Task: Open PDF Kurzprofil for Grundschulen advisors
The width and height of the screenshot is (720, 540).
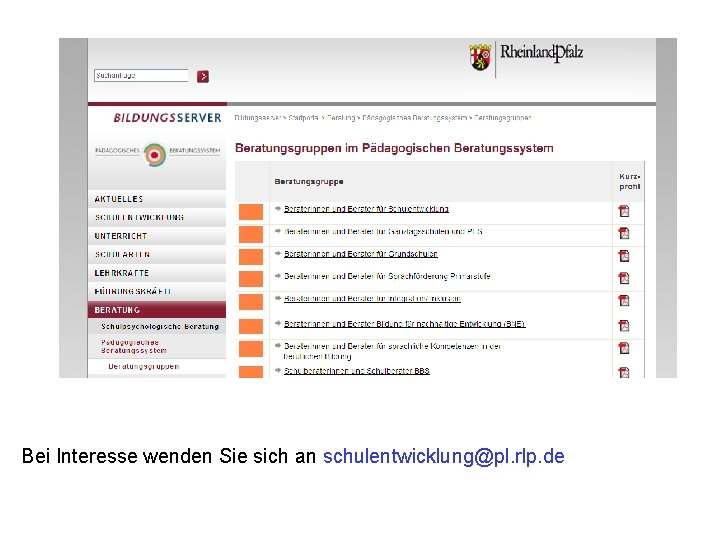Action: pyautogui.click(x=624, y=256)
